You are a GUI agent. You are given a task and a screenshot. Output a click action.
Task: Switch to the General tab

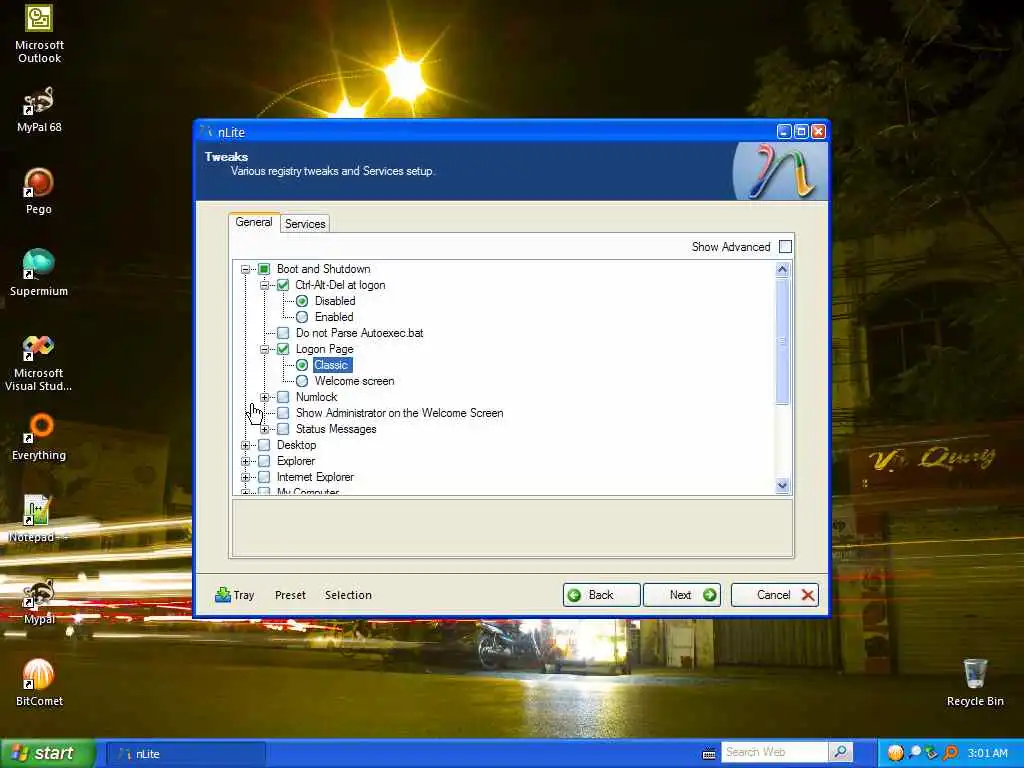coord(254,222)
